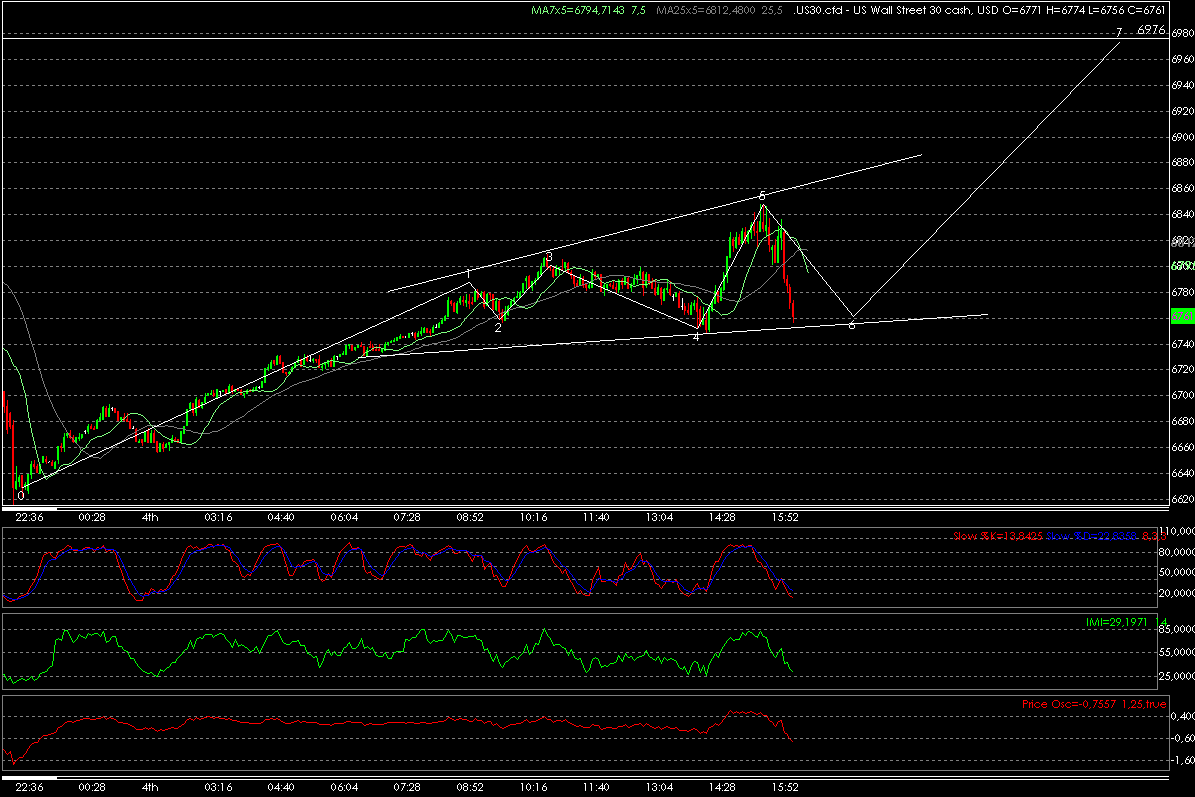Screen dimensions: 1195x797
Task: Select wave label 0 at the chart start
Action: [21, 495]
